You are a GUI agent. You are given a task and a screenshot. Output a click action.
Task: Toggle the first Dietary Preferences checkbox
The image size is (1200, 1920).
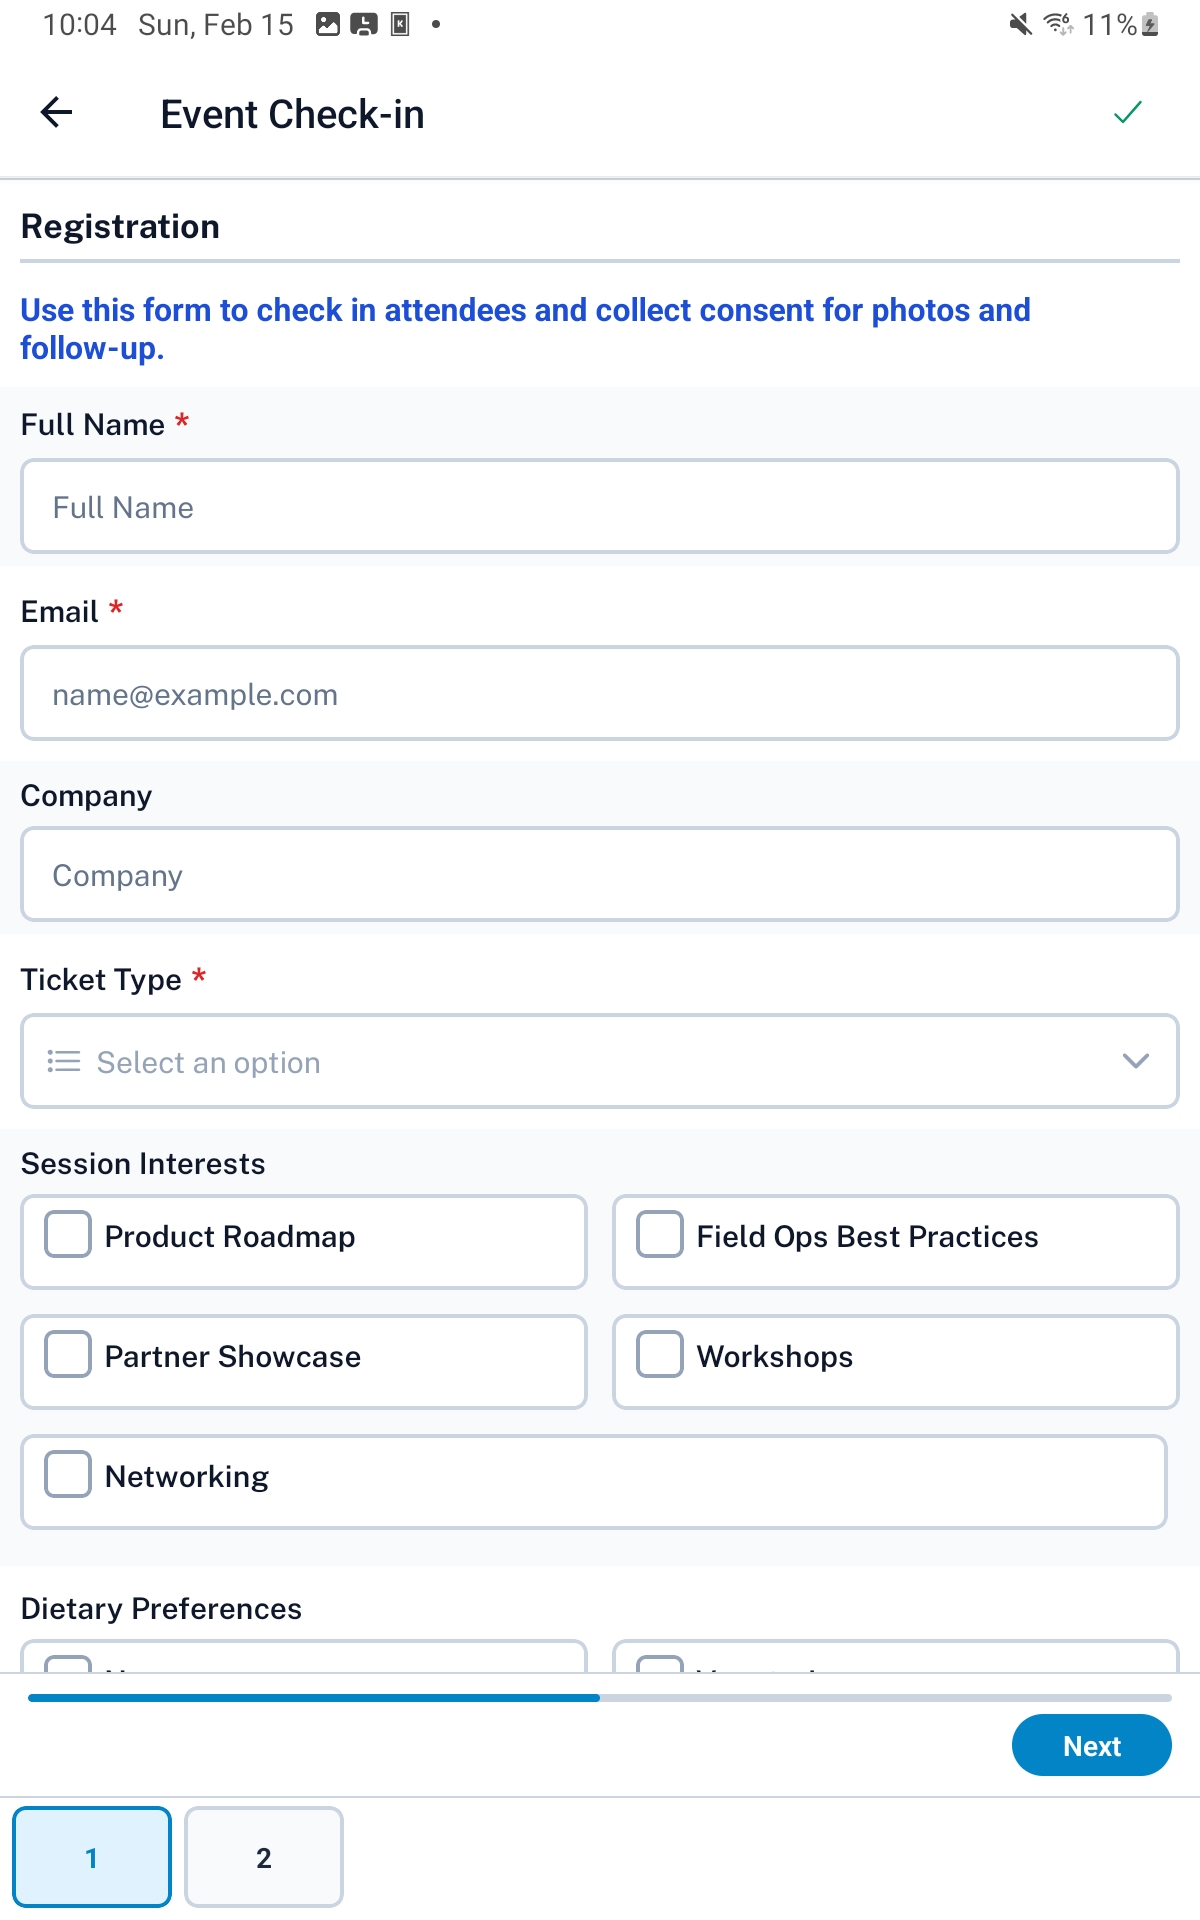[70, 1665]
